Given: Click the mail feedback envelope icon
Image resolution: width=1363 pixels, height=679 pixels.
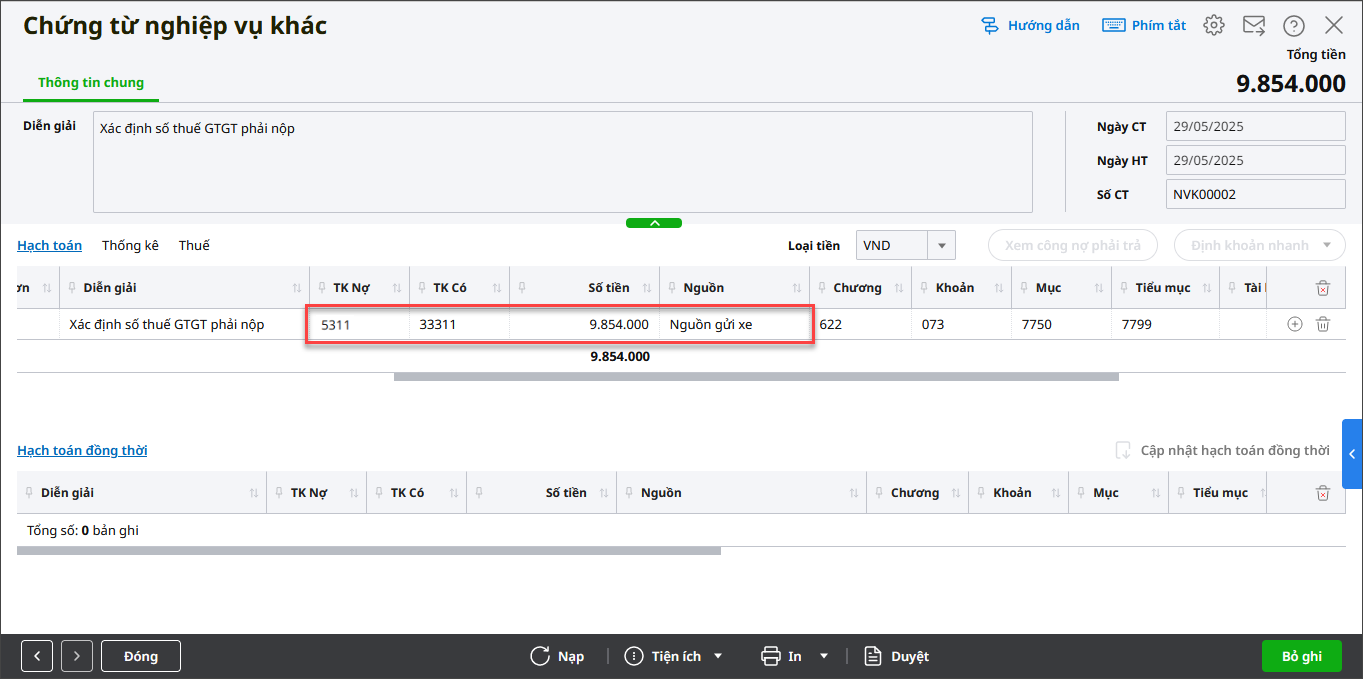Looking at the screenshot, I should tap(1254, 26).
